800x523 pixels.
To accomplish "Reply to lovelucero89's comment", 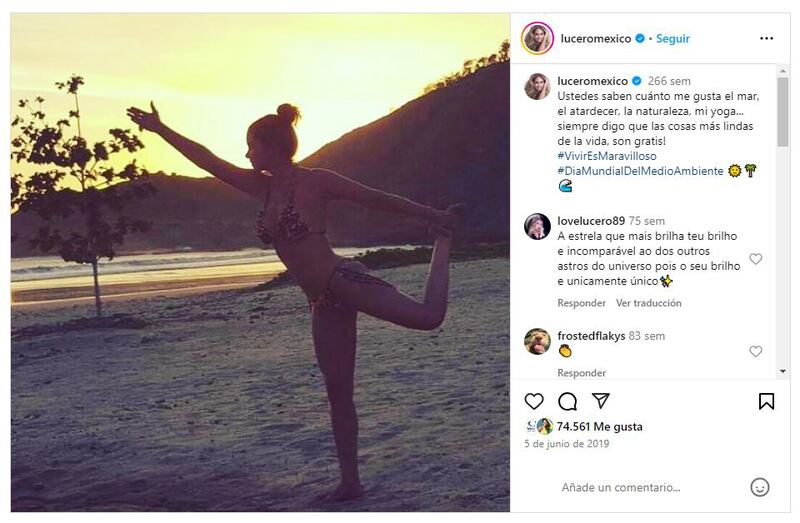I will tap(581, 303).
